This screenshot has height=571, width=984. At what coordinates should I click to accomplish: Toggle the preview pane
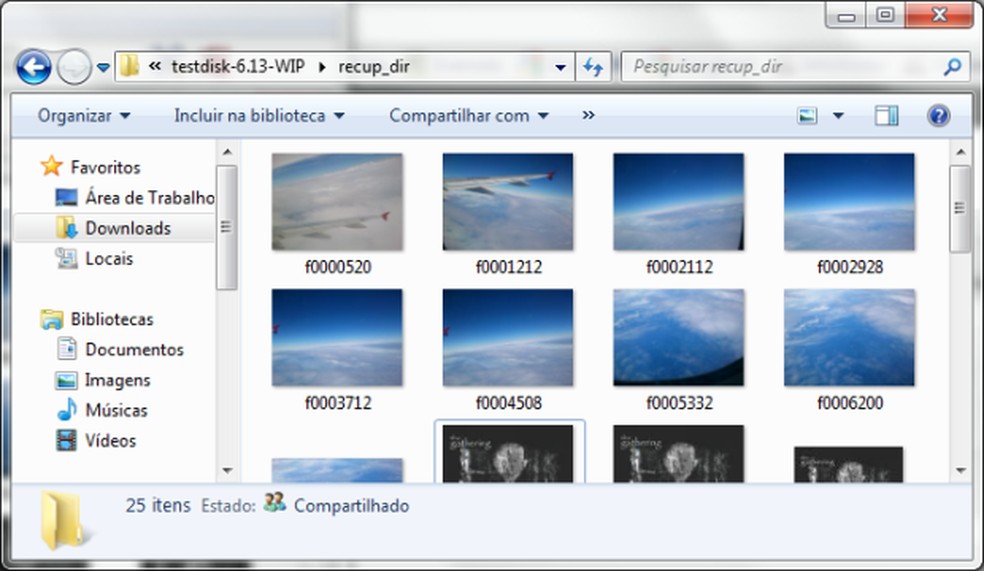click(886, 115)
